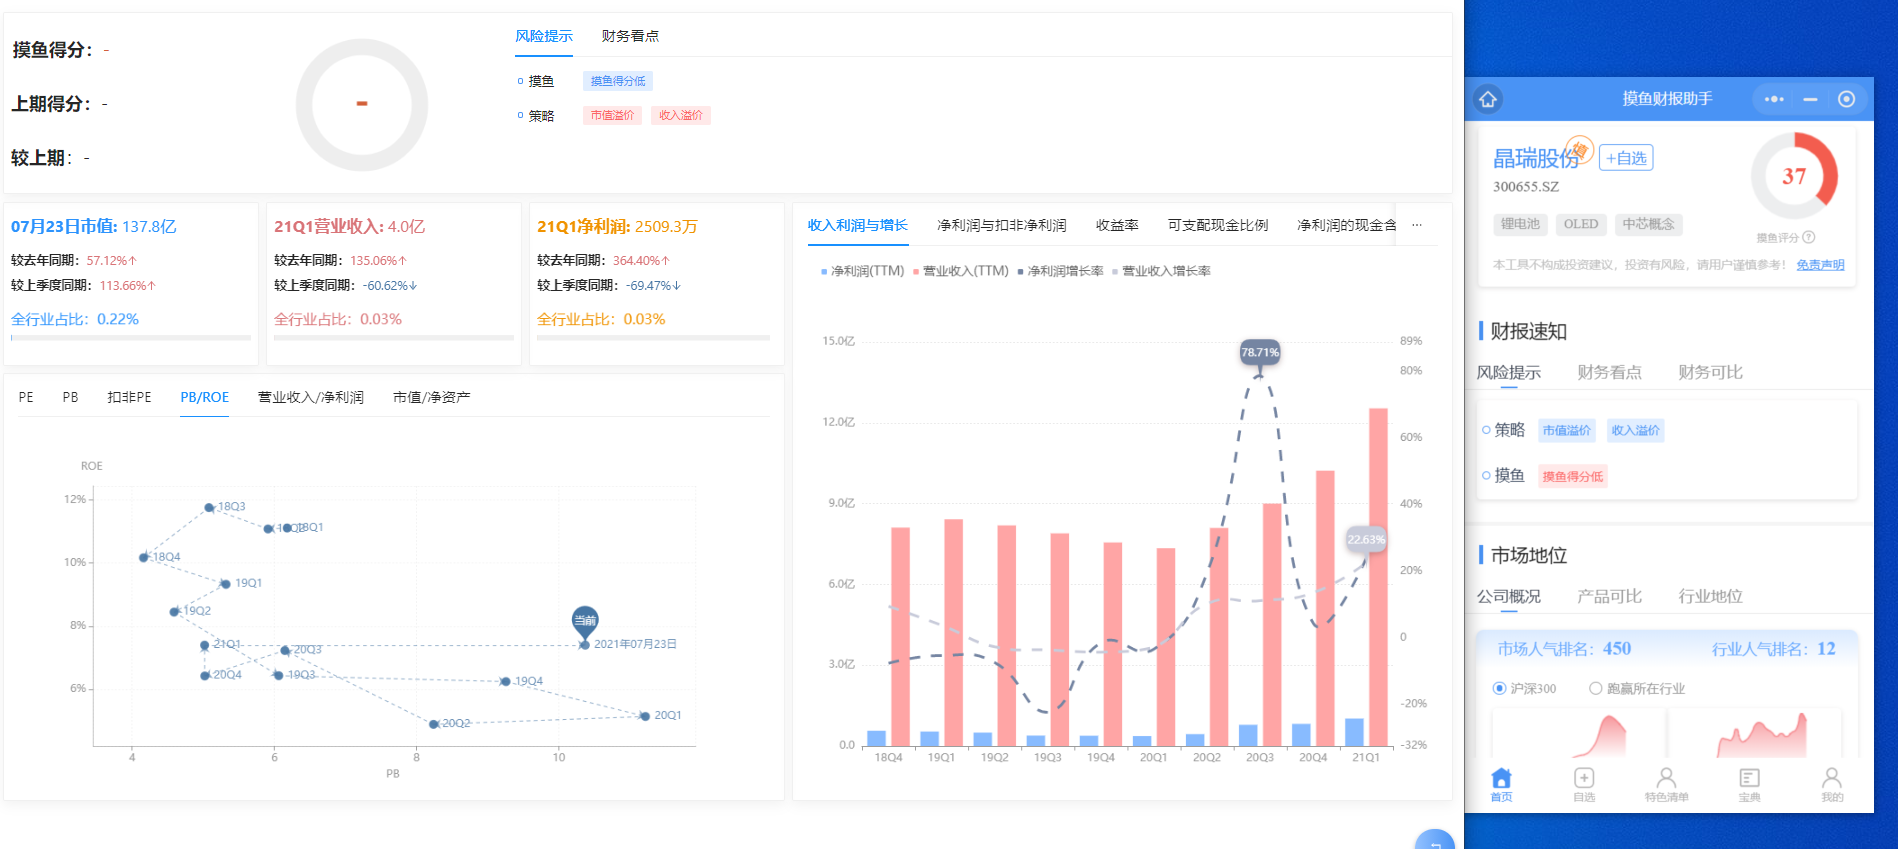Open the 可支配现金比例 chart tab

point(1218,225)
